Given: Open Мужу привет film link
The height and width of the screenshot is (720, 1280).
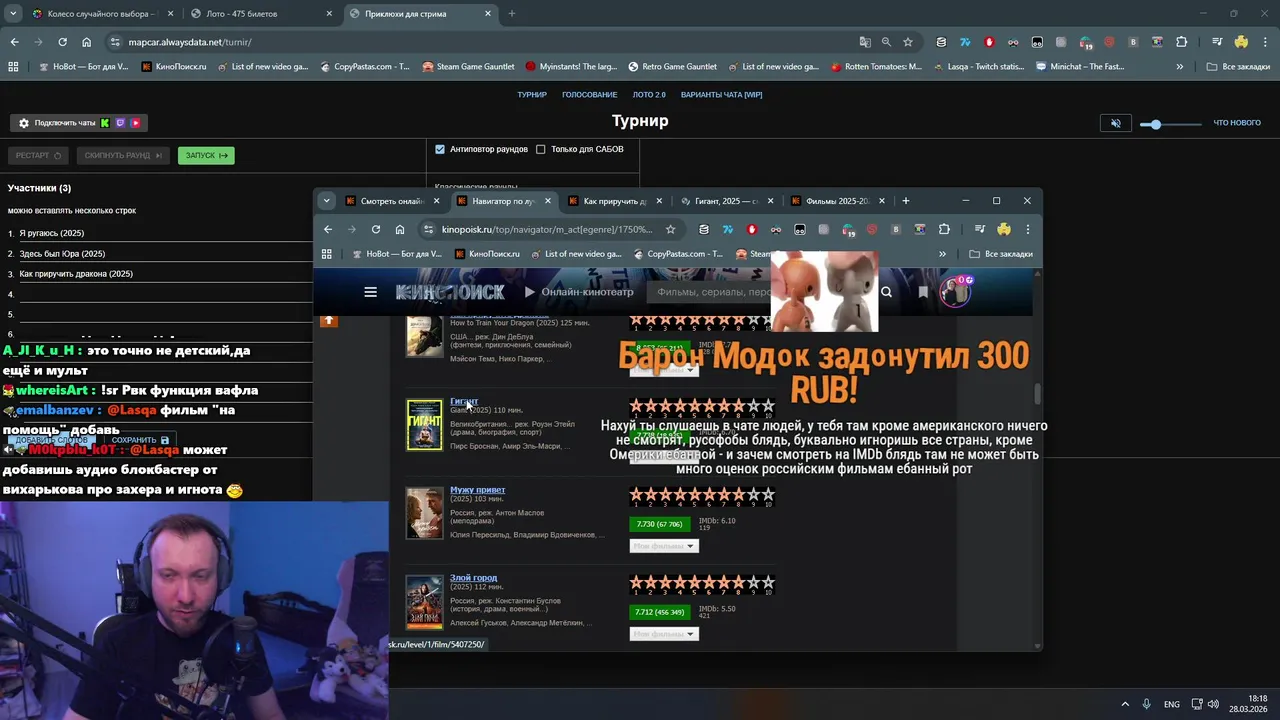Looking at the screenshot, I should (x=477, y=490).
